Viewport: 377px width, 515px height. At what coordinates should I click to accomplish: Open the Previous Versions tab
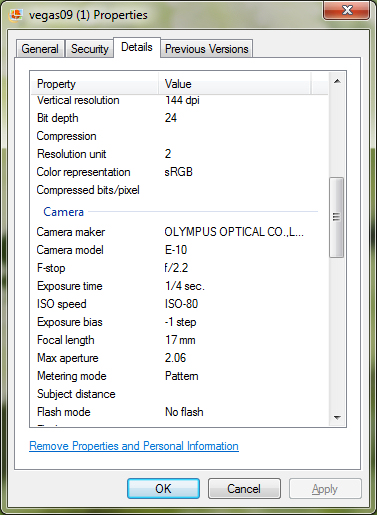click(x=207, y=49)
